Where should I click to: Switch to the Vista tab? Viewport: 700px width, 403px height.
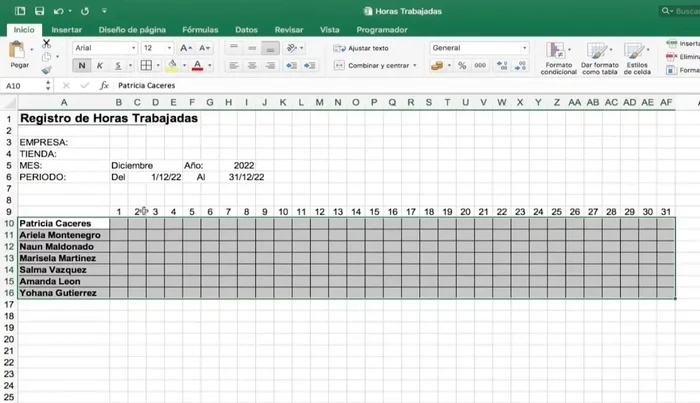329,30
